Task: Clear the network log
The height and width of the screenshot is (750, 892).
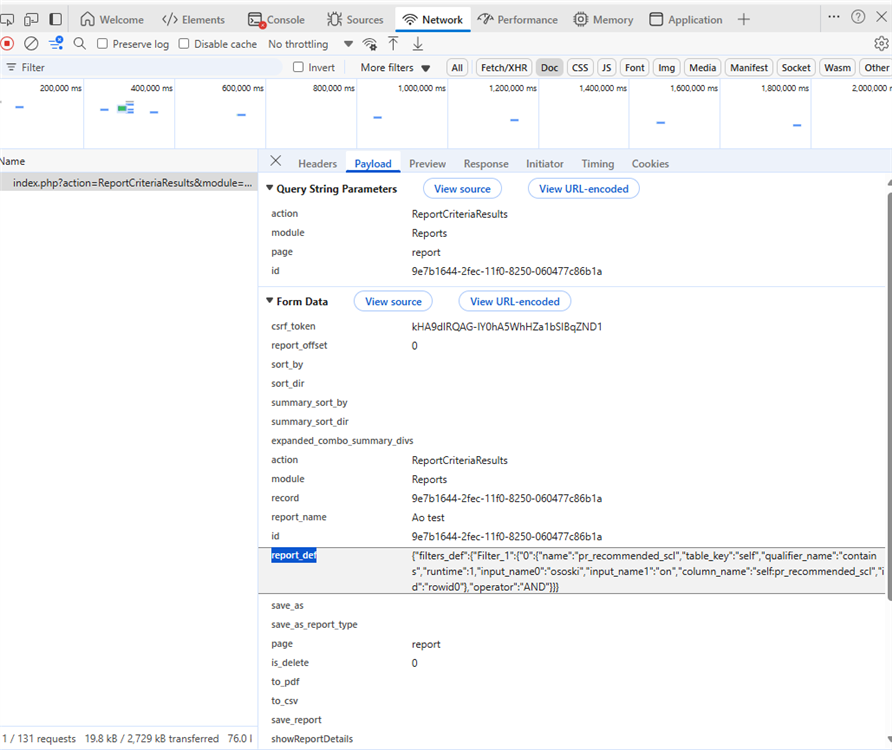Action: (x=31, y=44)
